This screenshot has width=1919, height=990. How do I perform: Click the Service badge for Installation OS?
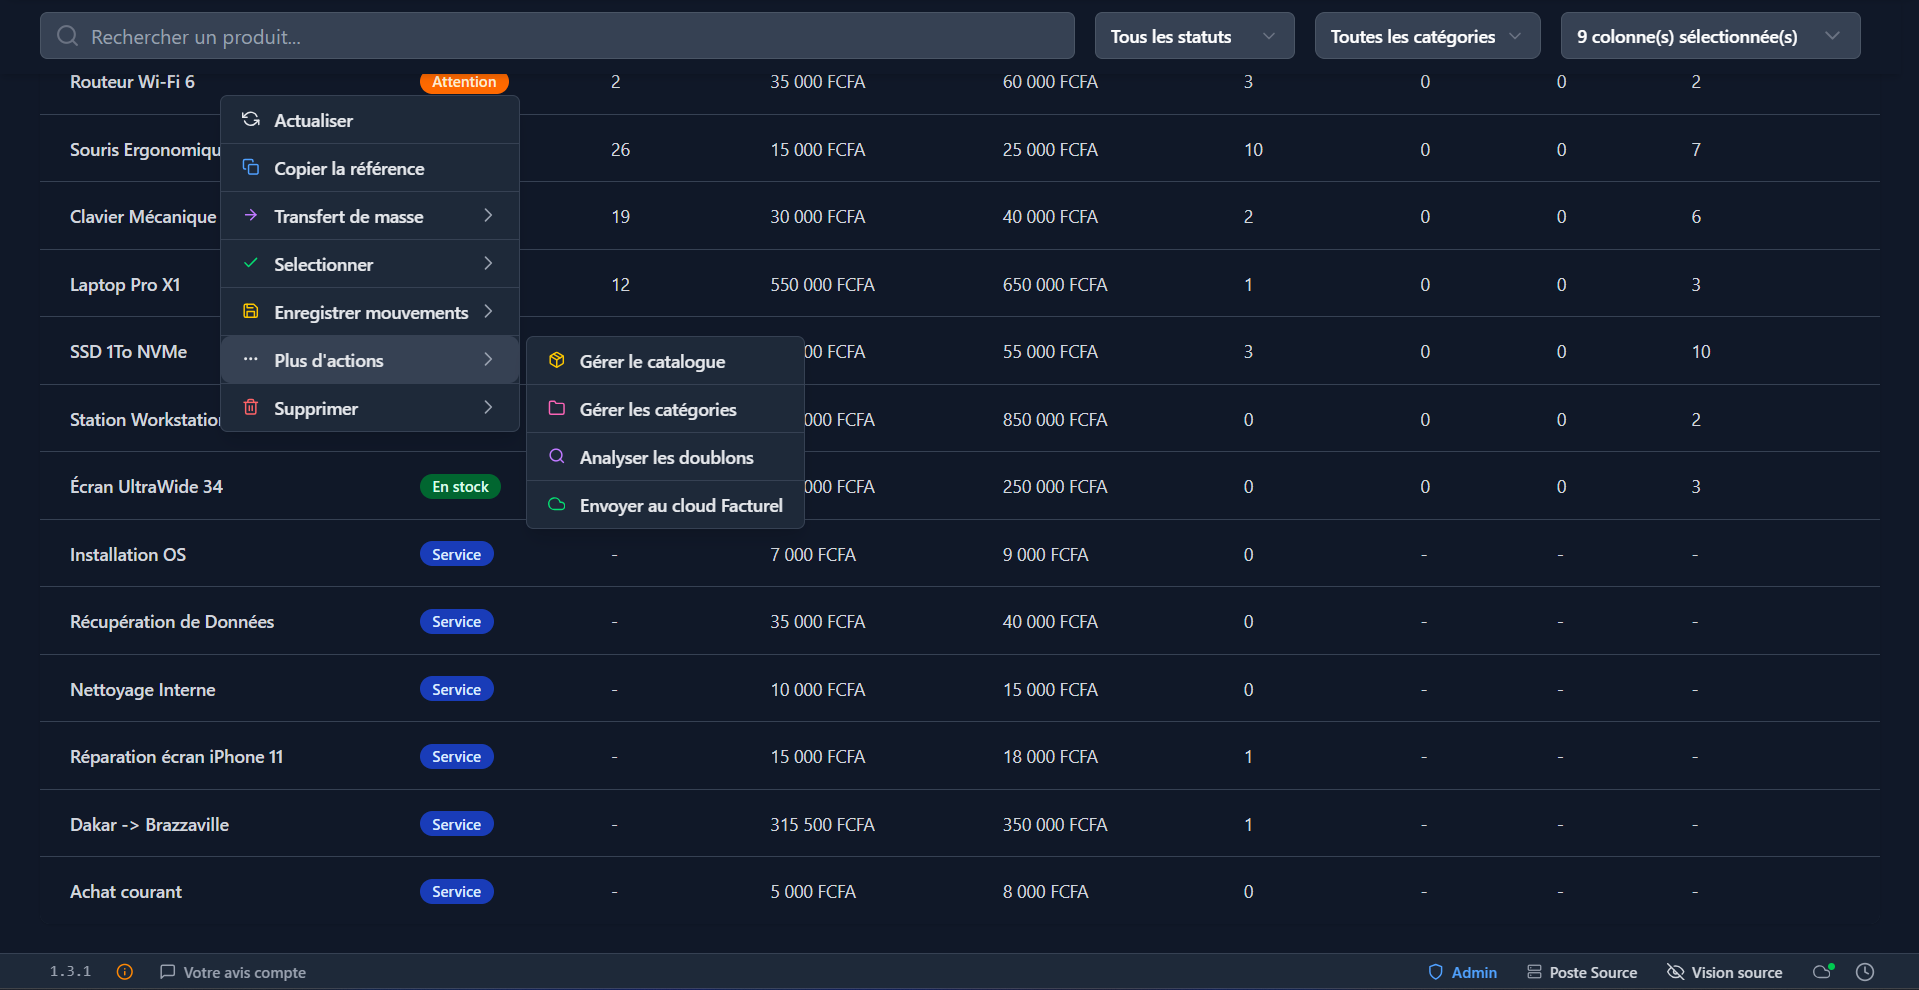coord(457,554)
